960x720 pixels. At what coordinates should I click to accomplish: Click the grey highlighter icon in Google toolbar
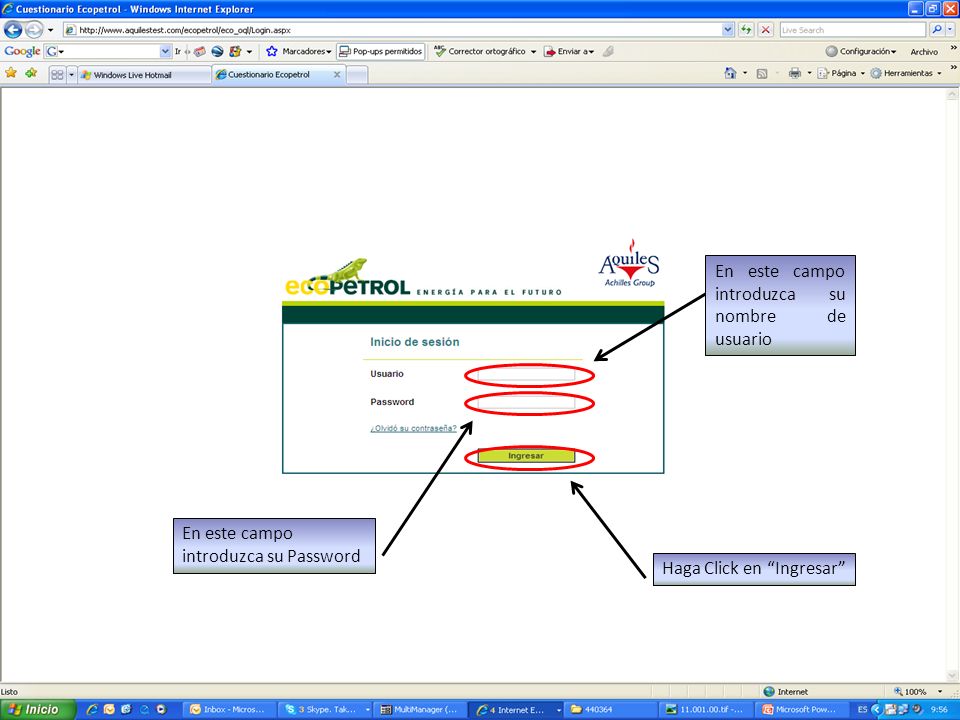608,51
